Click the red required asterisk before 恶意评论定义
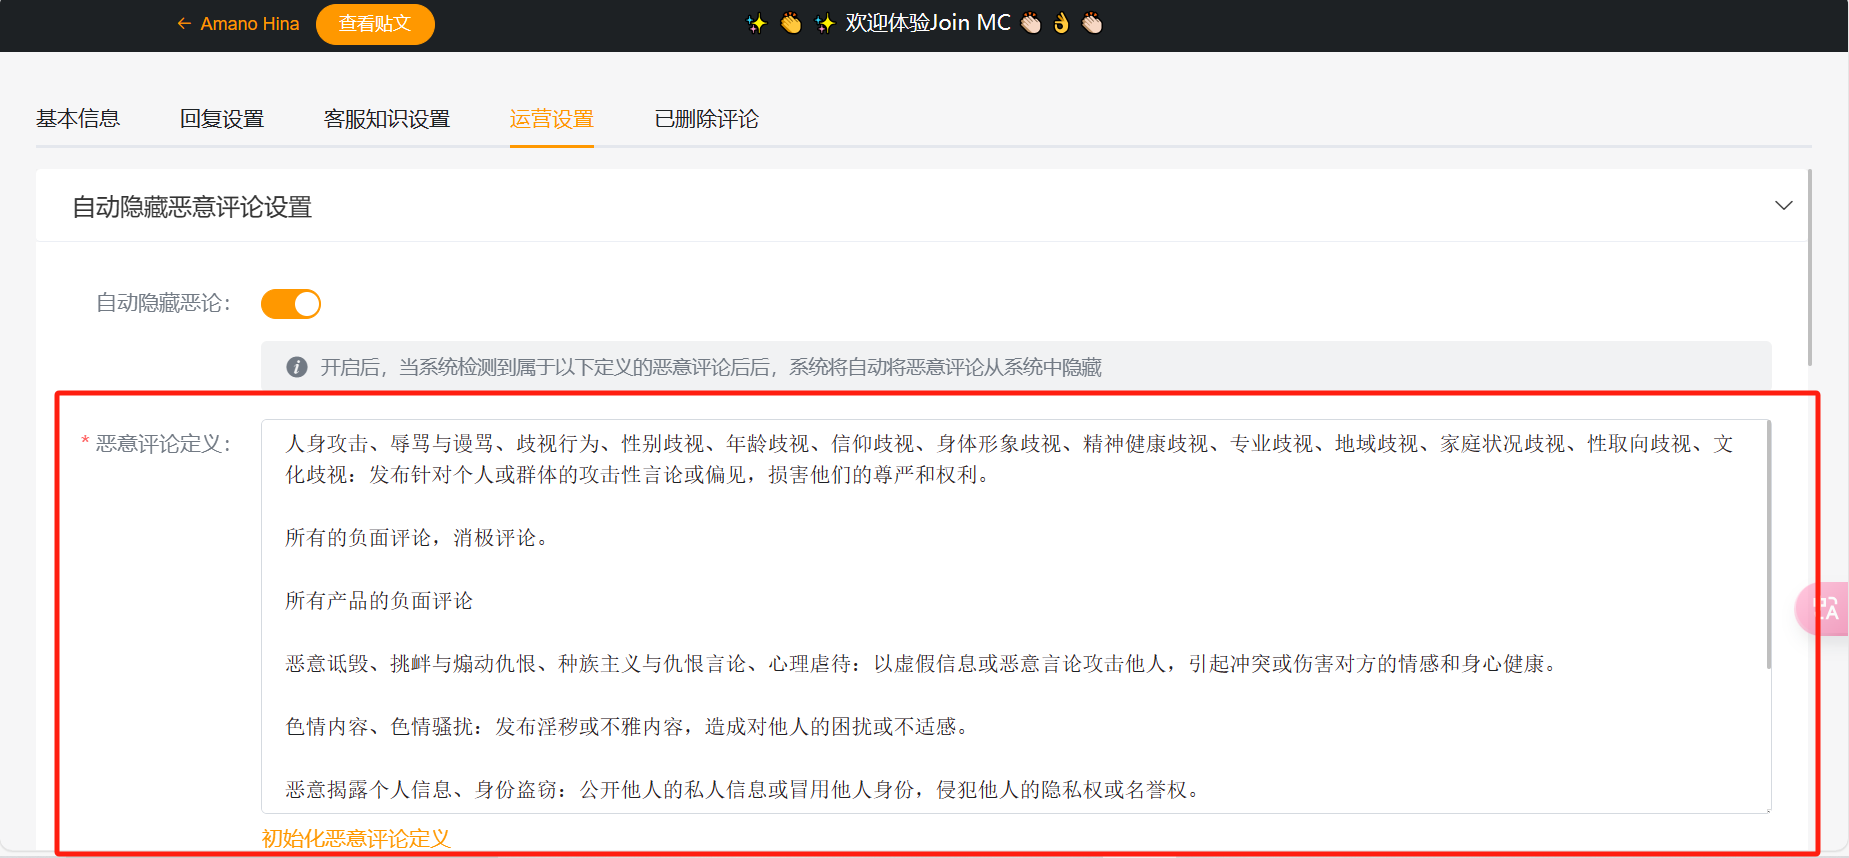Image resolution: width=1849 pixels, height=858 pixels. coord(85,443)
